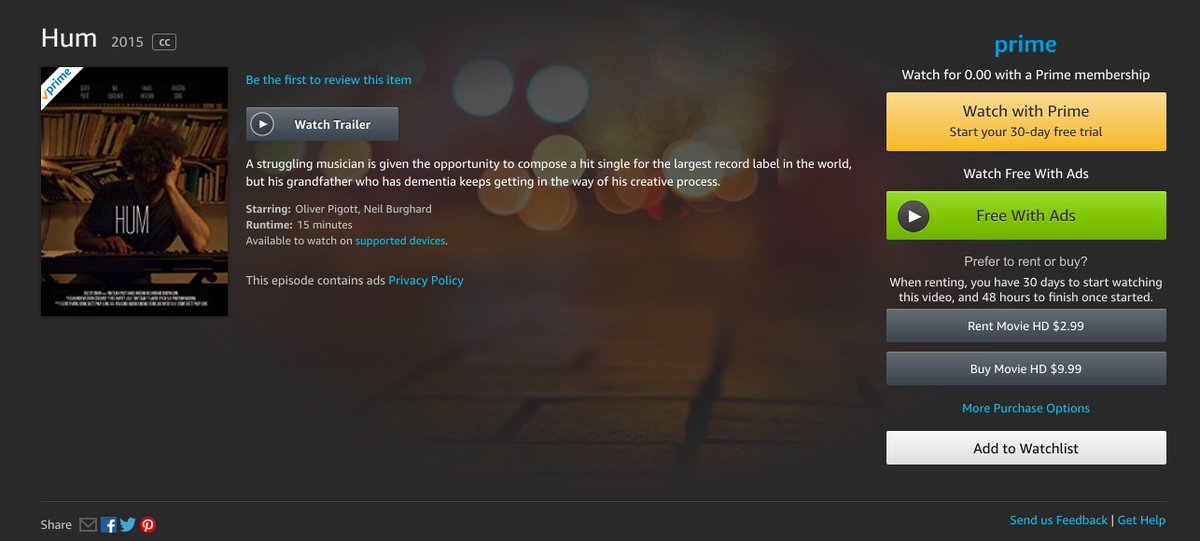Viewport: 1200px width, 541px height.
Task: Open Send us Feedback link
Action: [1059, 520]
